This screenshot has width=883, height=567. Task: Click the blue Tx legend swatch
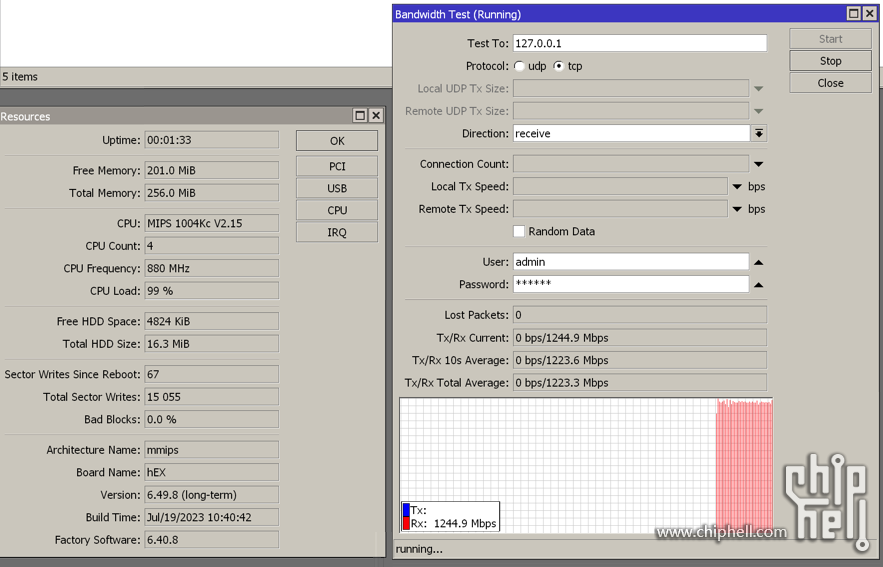tap(406, 510)
